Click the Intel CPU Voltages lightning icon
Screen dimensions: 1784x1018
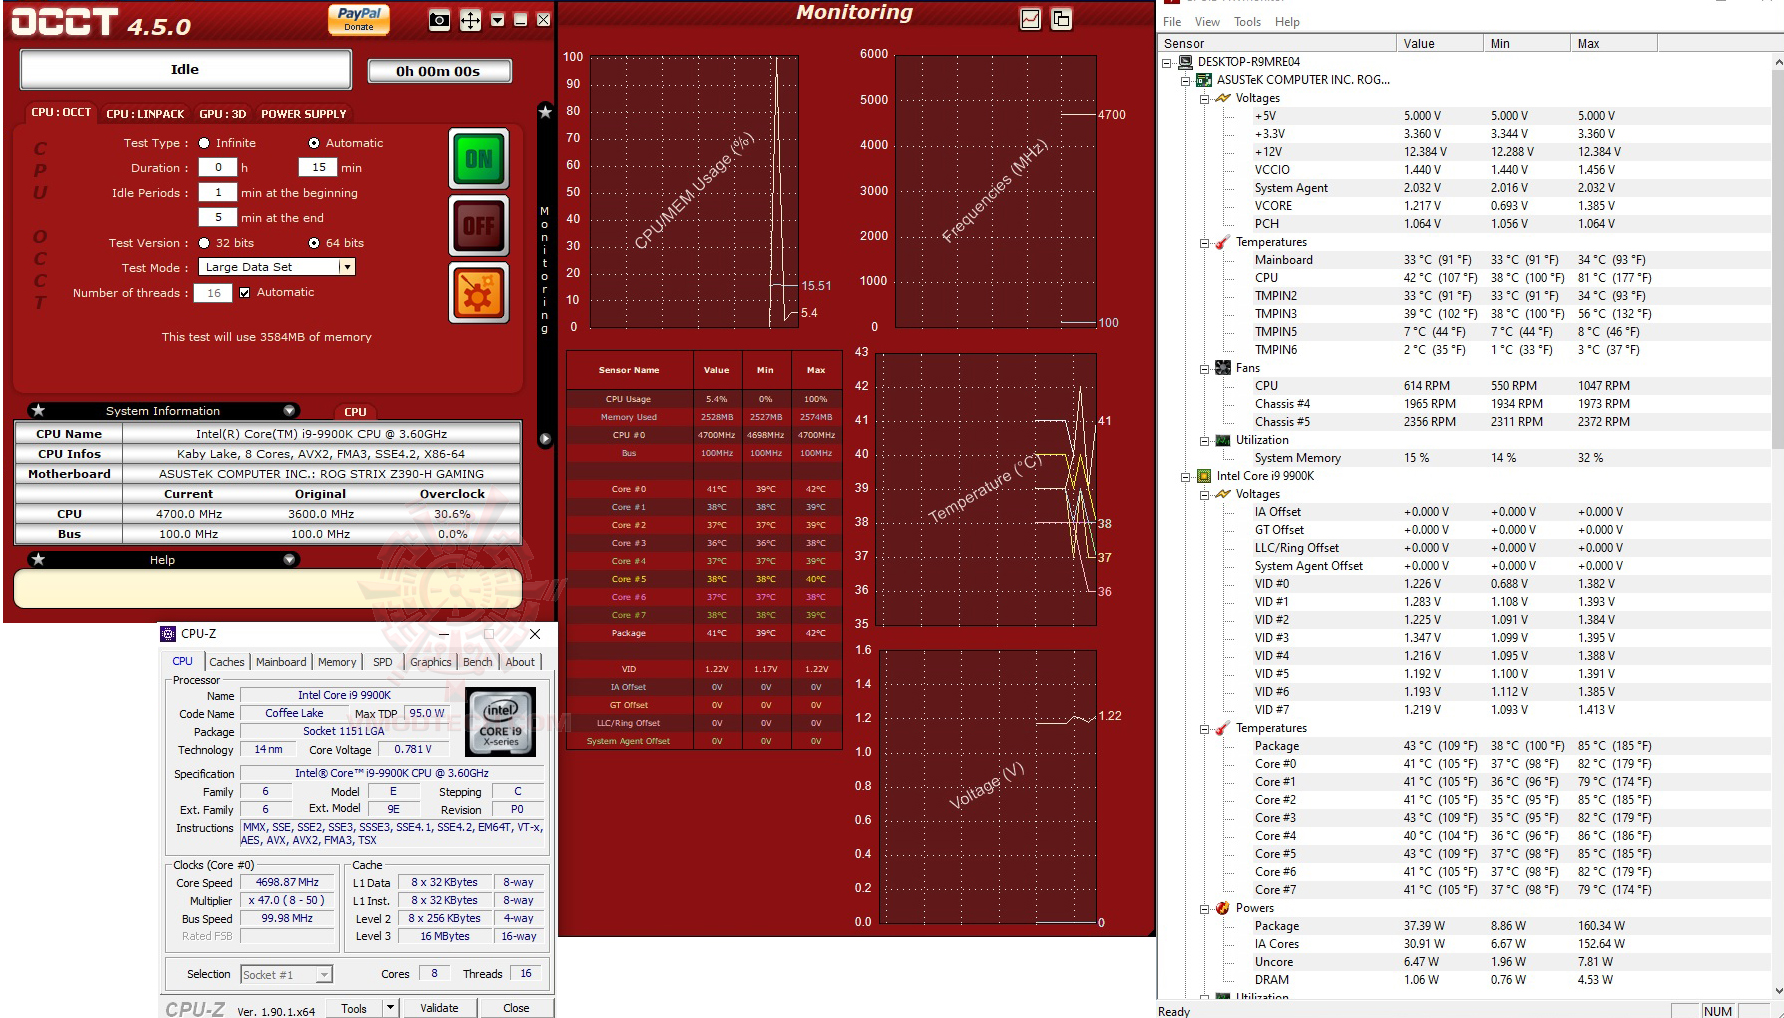point(1222,494)
